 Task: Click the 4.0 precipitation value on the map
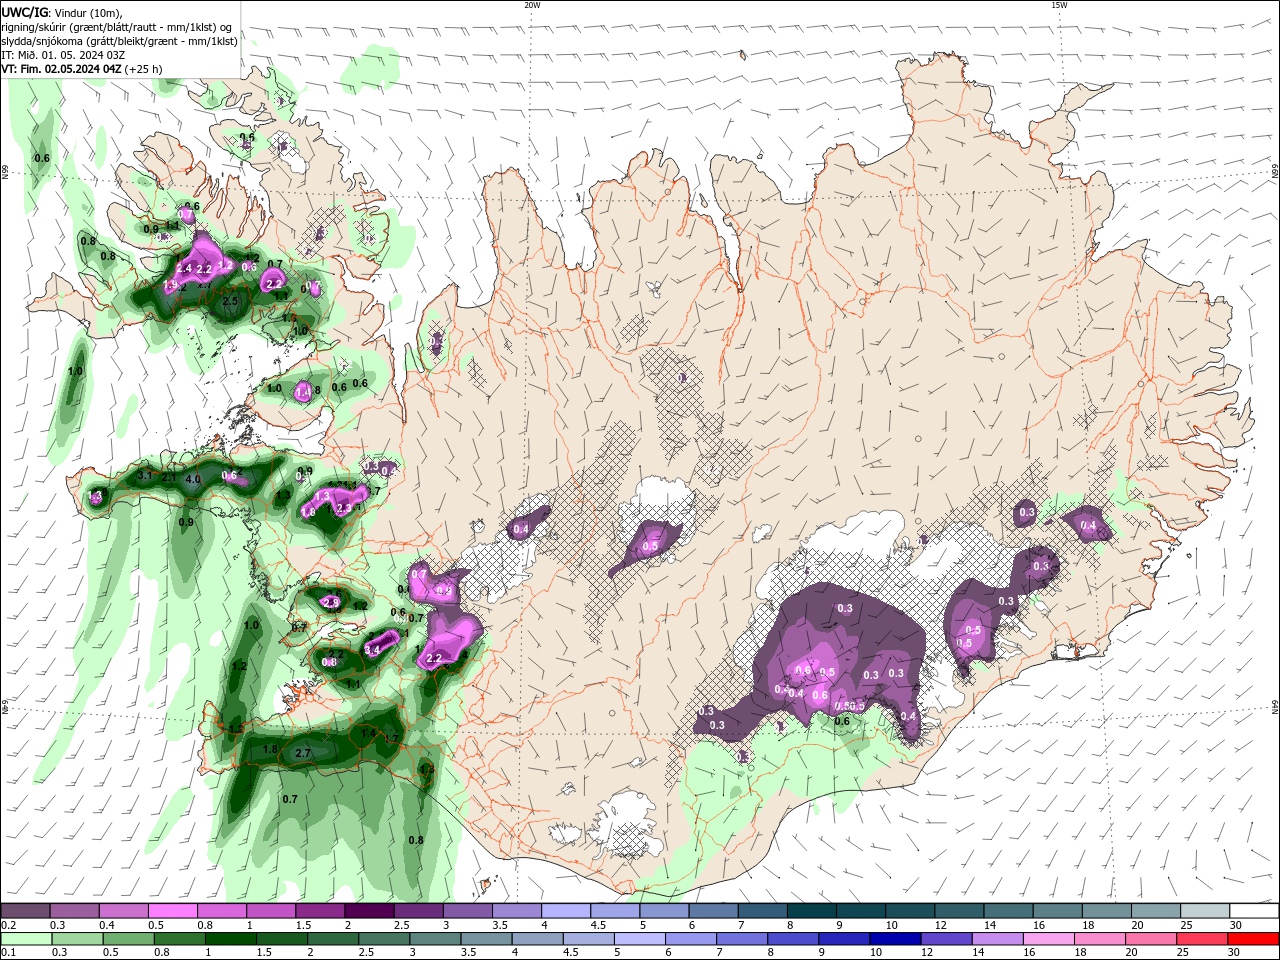point(193,480)
